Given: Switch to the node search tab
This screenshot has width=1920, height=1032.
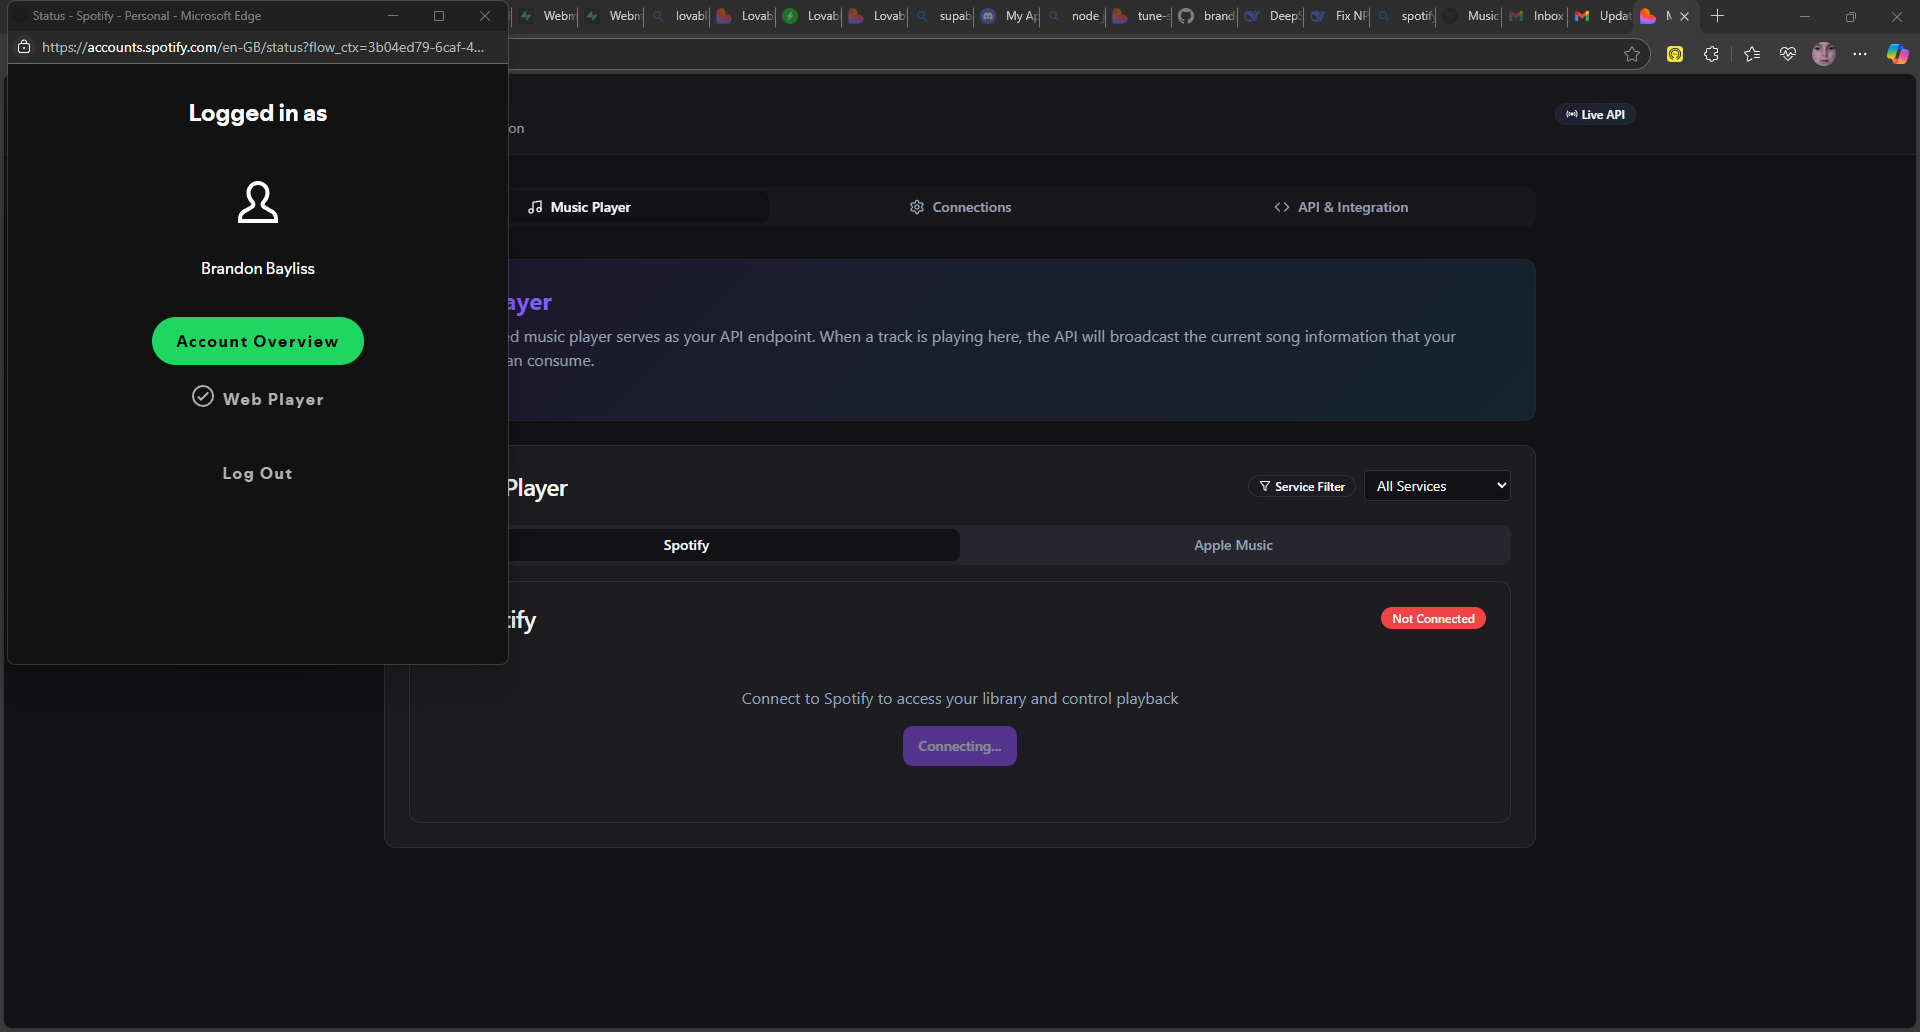Looking at the screenshot, I should tap(1075, 16).
